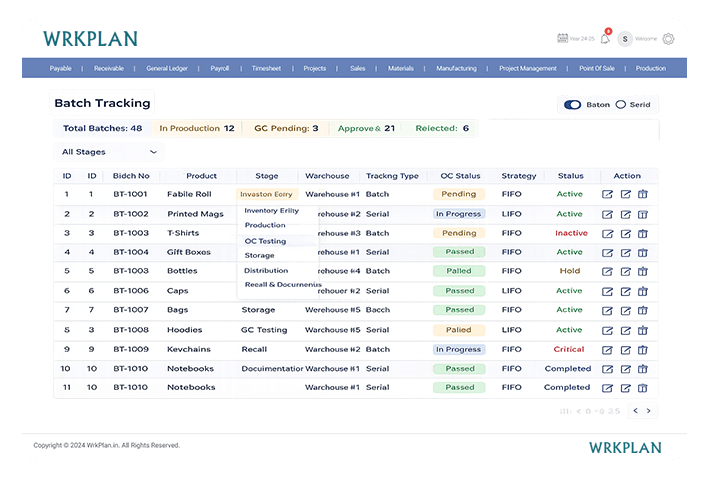Click second edit icon in Printed Mags row
Screen dimensions: 708x477
click(625, 214)
